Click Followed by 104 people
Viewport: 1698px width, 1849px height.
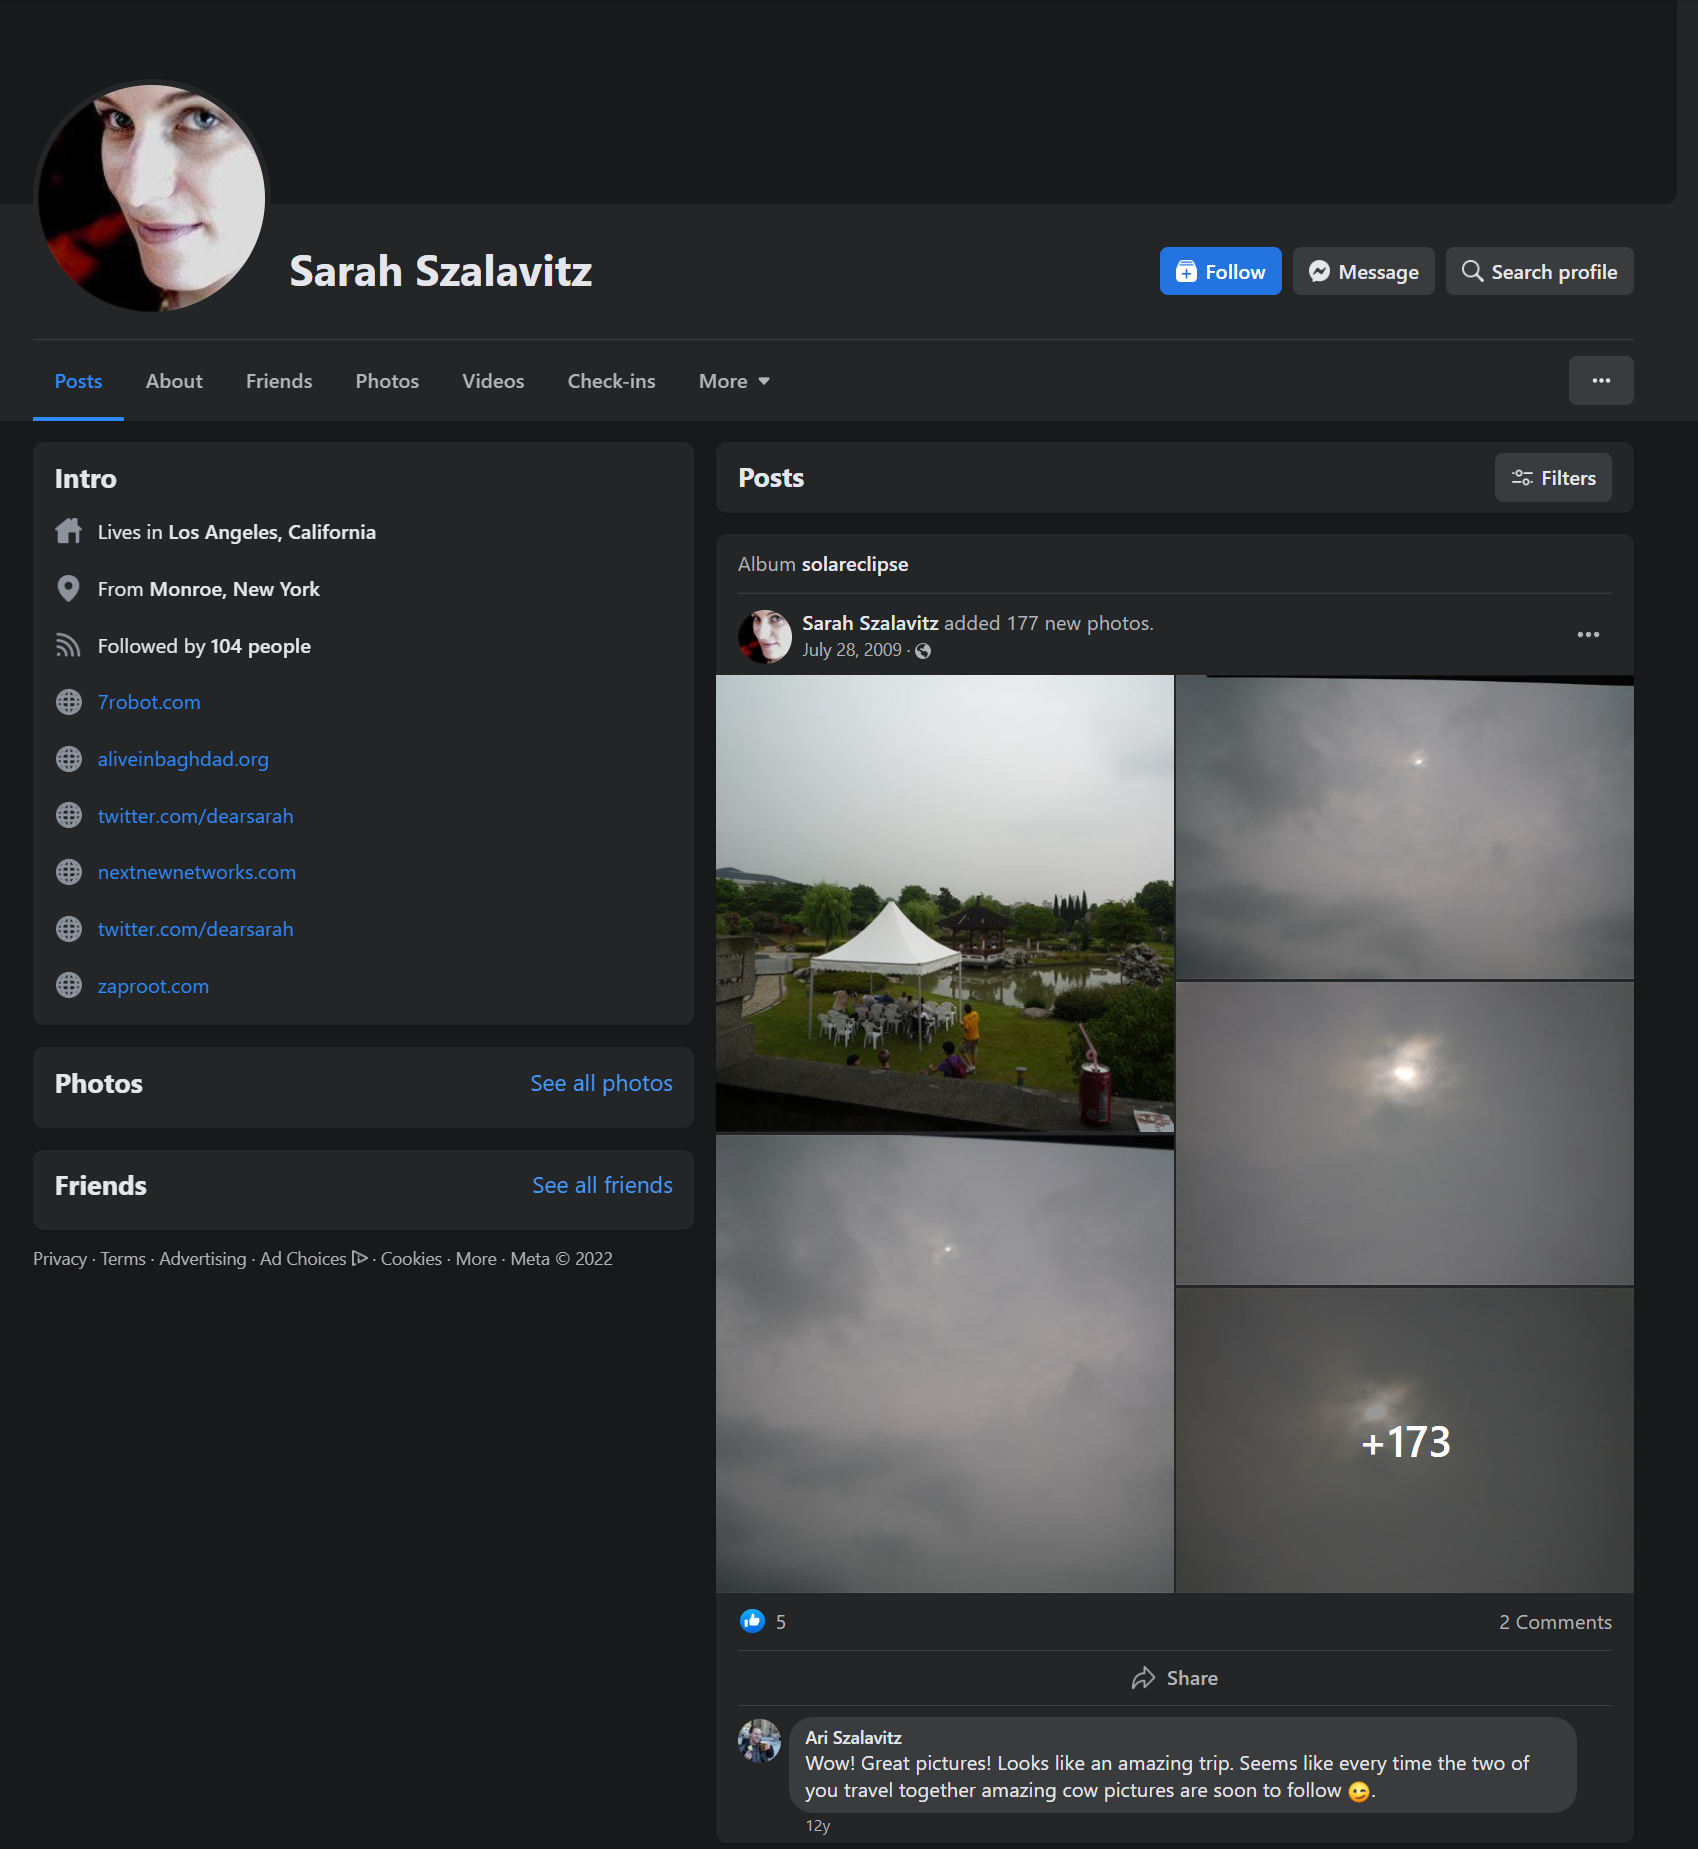click(203, 646)
